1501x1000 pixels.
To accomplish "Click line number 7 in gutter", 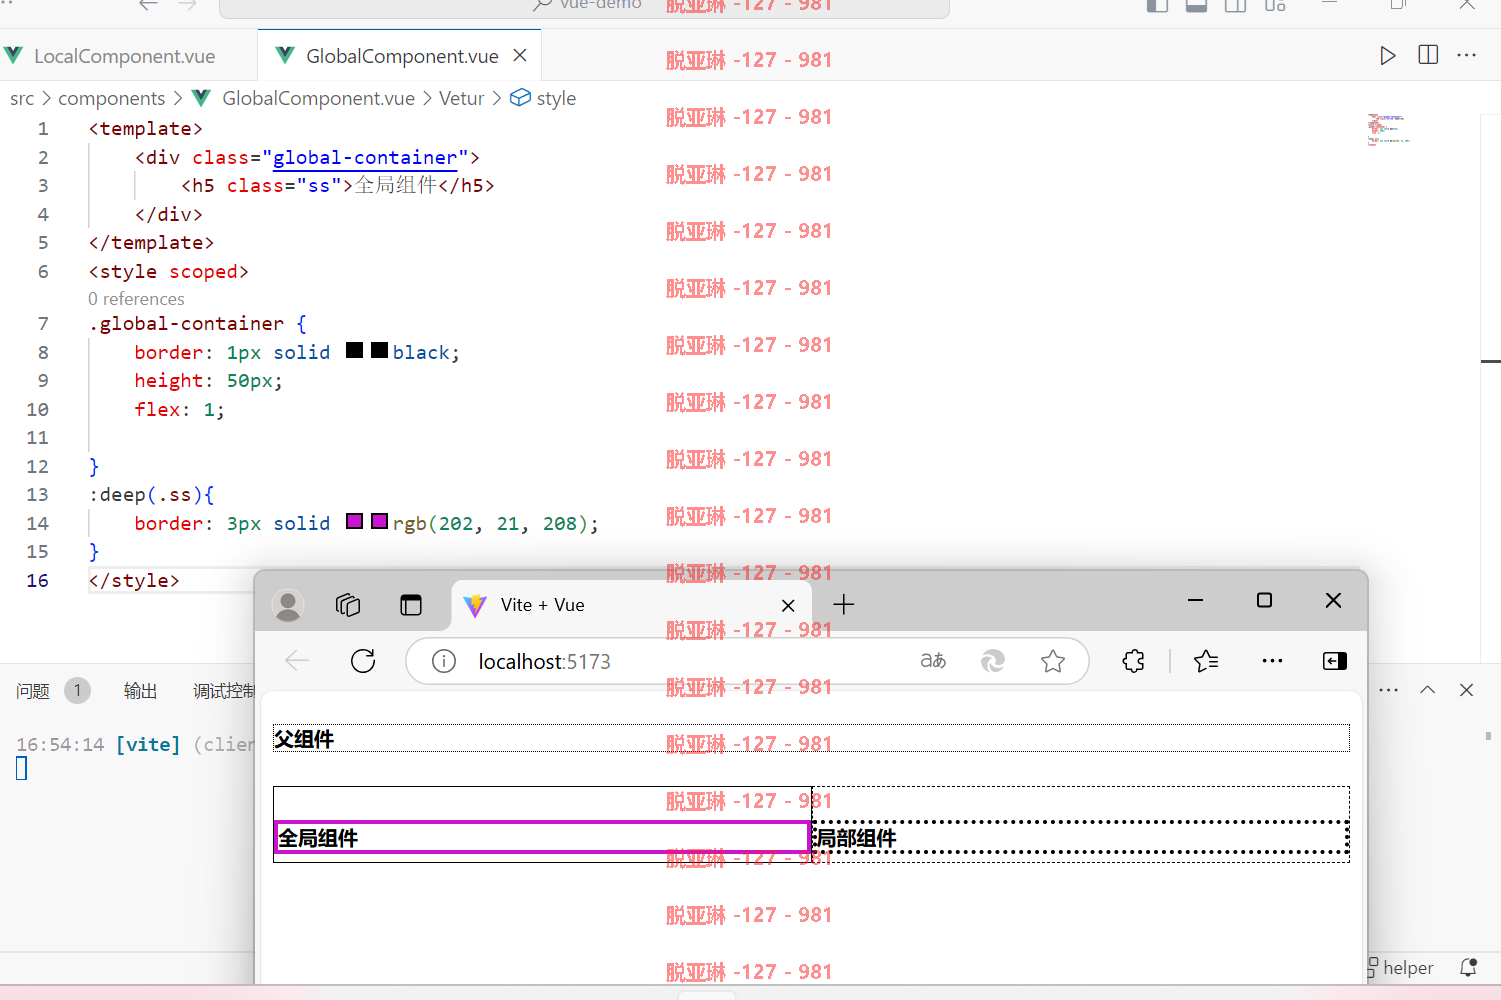I will pyautogui.click(x=43, y=323).
